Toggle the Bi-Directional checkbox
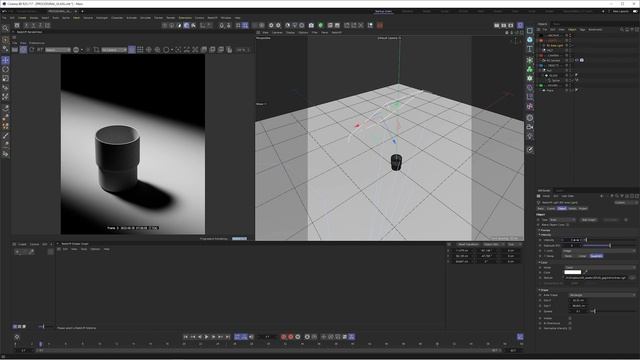Image resolution: width=640 pixels, height=360 pixels. 570,323
